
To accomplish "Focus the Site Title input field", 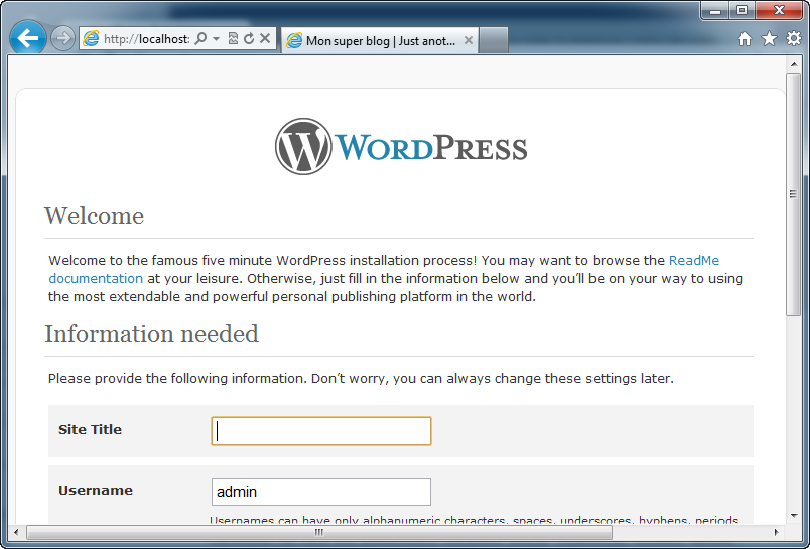I will 321,431.
